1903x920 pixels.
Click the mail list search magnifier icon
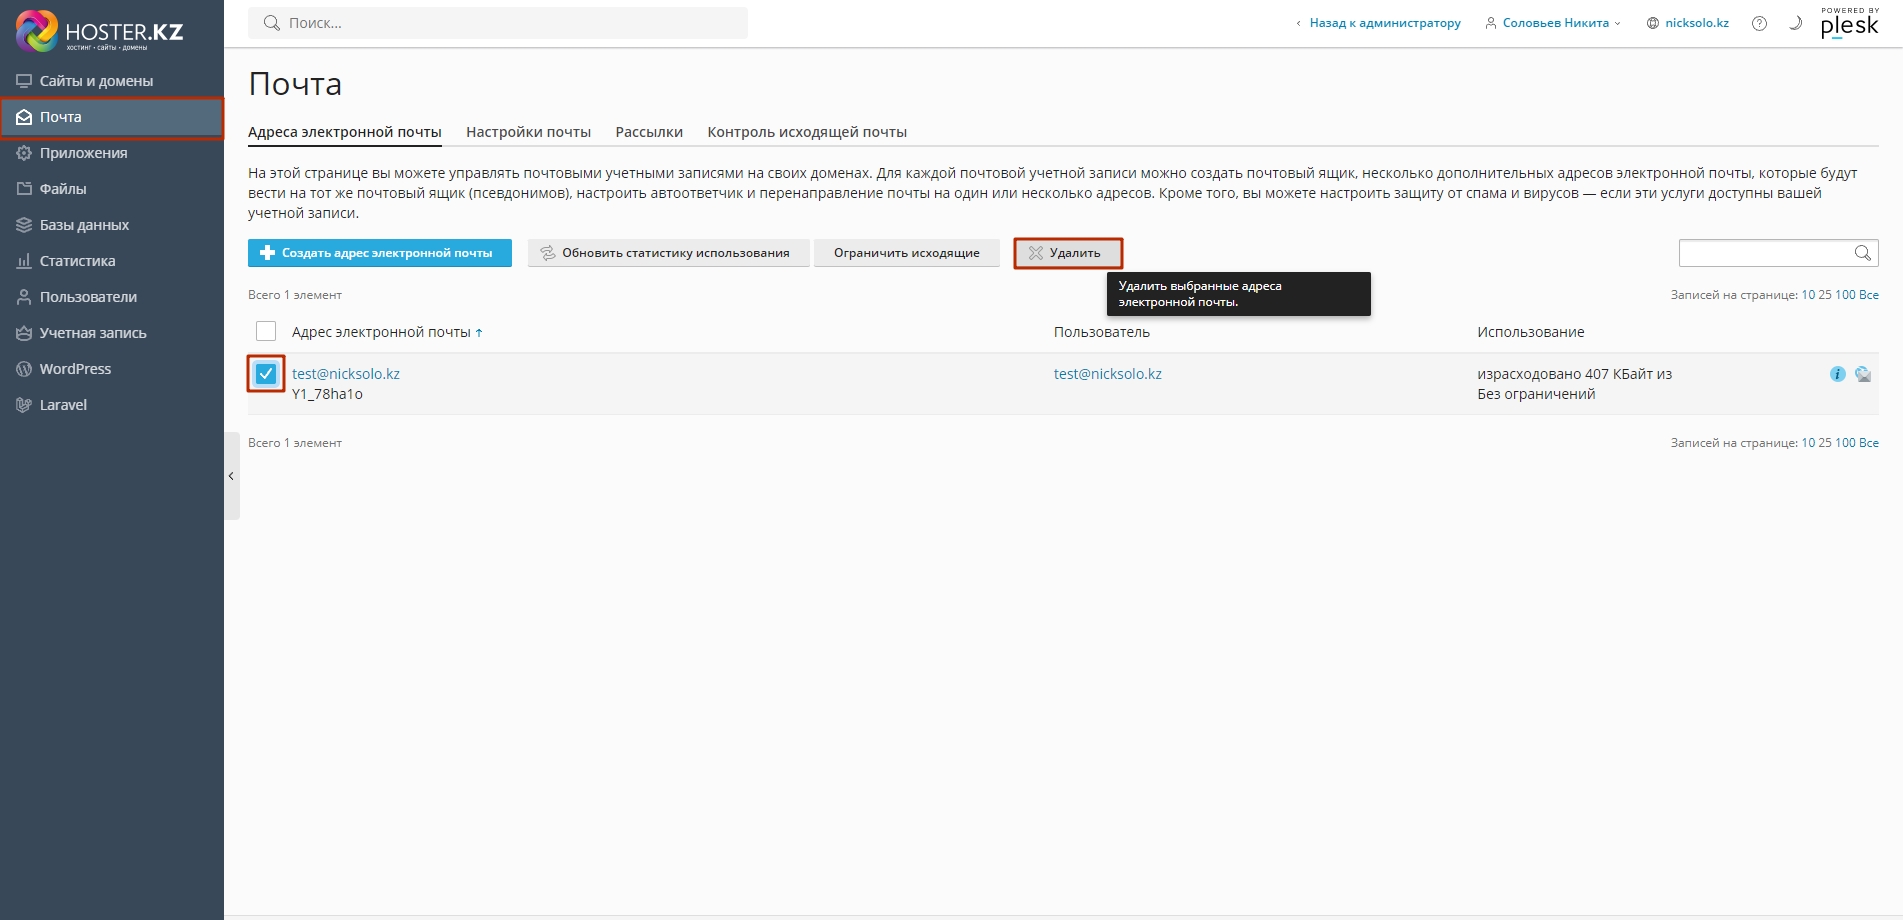[1863, 253]
